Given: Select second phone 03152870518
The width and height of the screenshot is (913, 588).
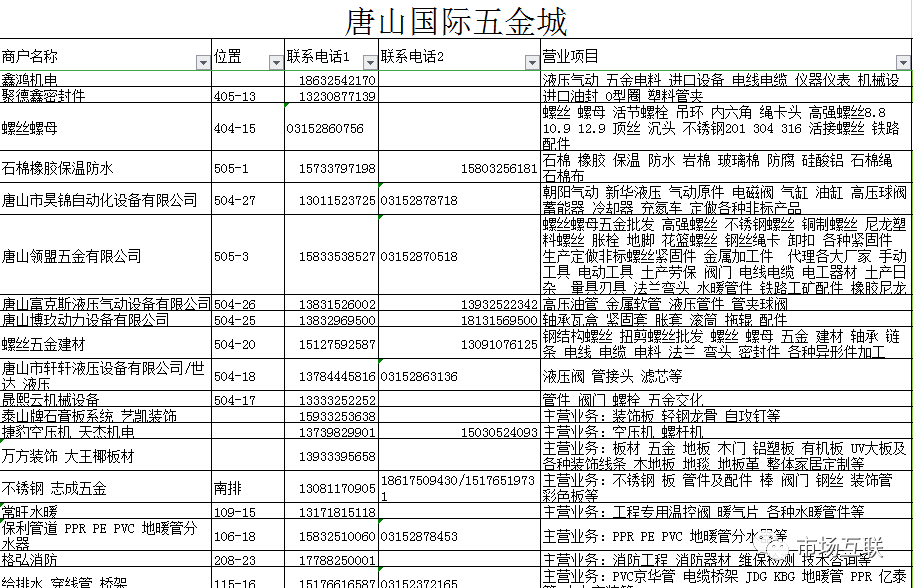Looking at the screenshot, I should coord(459,256).
